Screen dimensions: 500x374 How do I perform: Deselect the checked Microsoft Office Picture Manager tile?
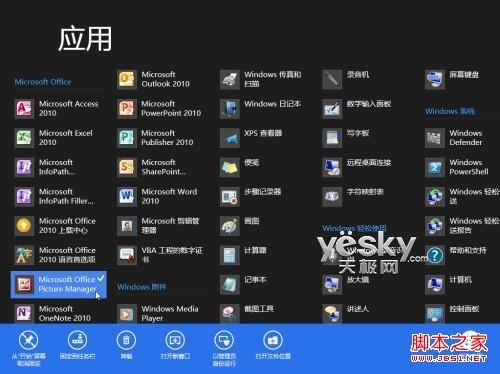pos(59,284)
